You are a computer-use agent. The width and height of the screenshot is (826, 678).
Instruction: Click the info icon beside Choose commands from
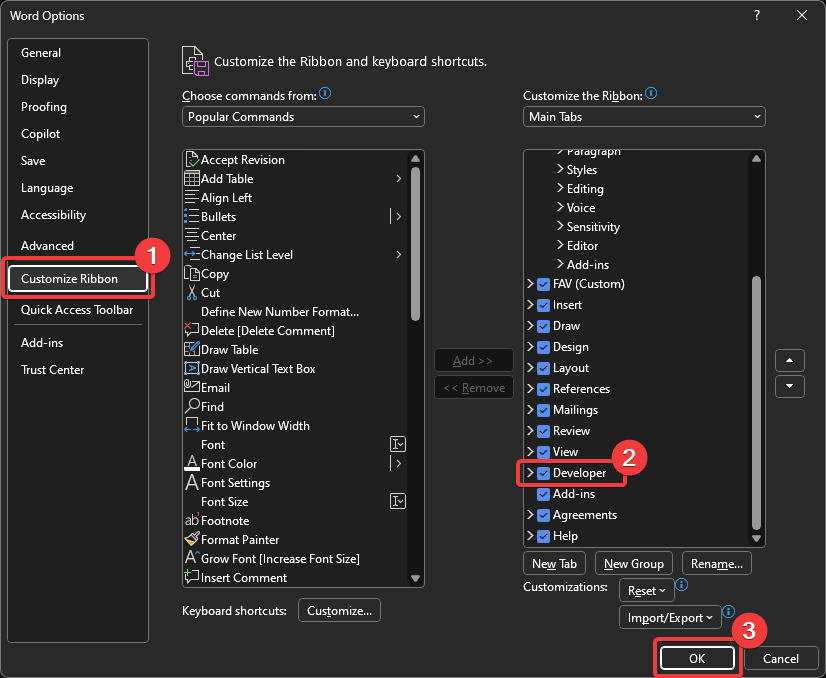point(326,94)
